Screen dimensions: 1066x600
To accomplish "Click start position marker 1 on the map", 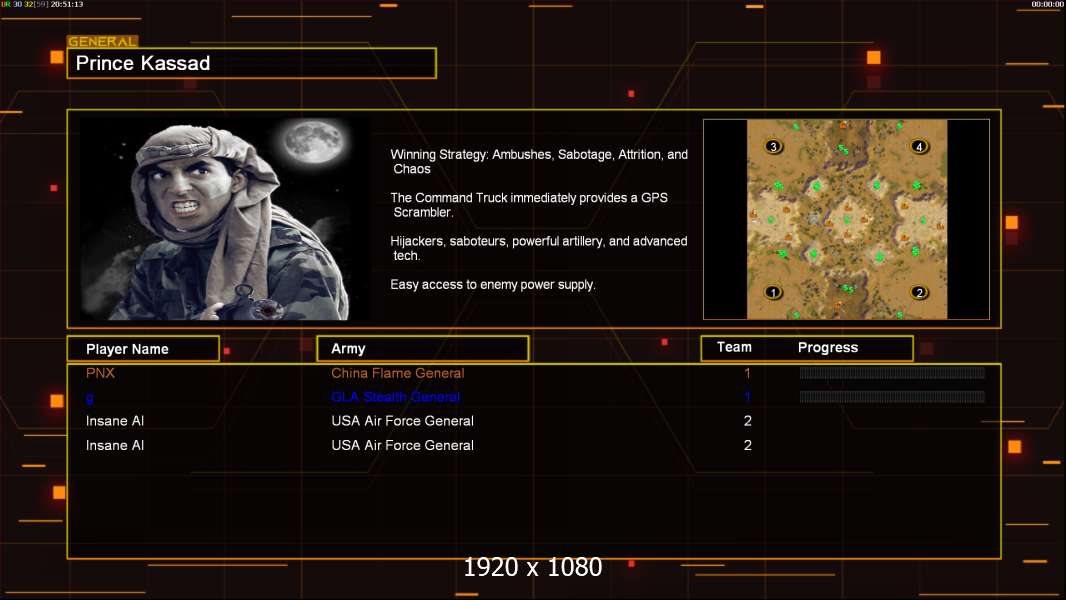I will pos(773,292).
